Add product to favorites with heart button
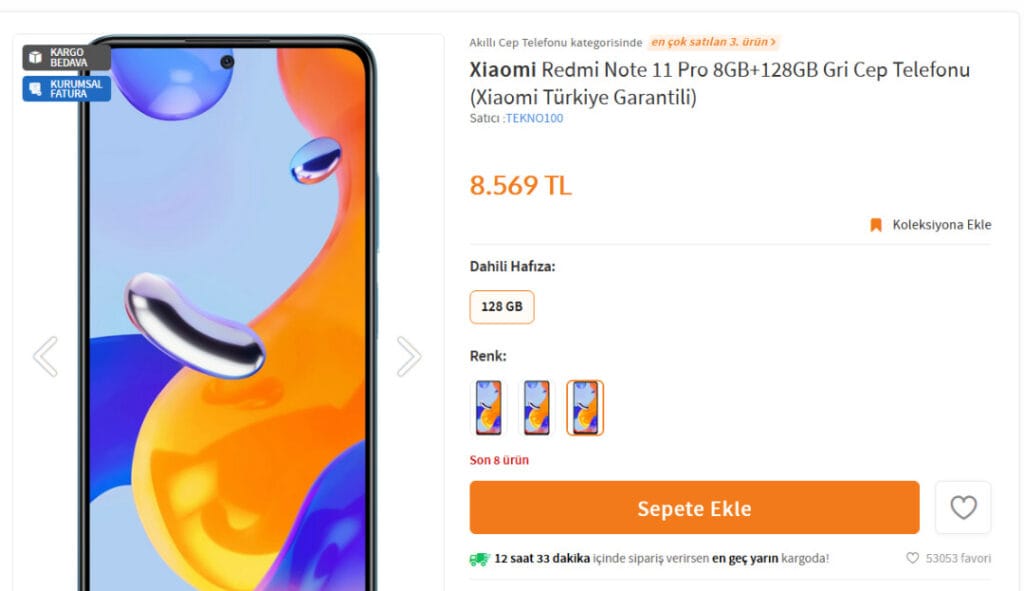 (963, 508)
